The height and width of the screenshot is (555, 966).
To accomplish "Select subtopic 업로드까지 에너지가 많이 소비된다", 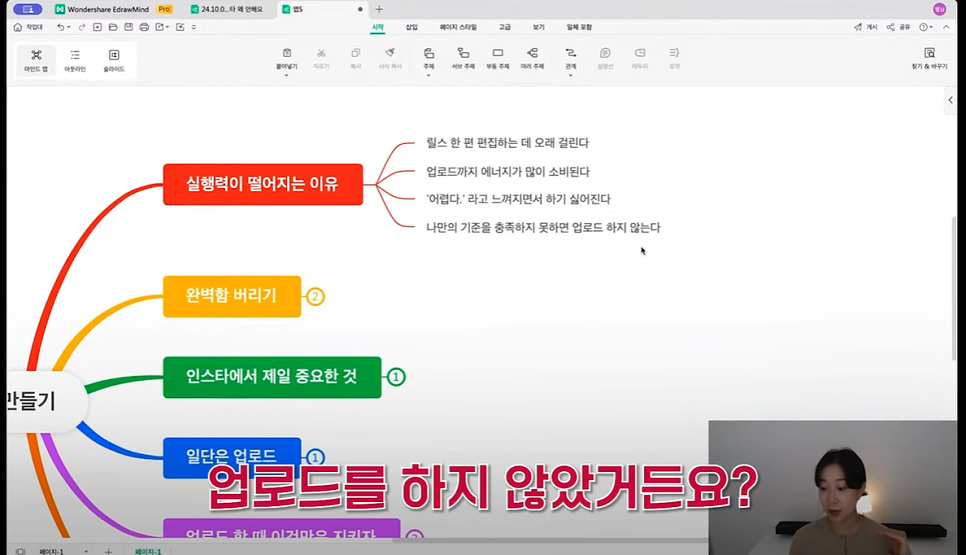I will [x=508, y=172].
